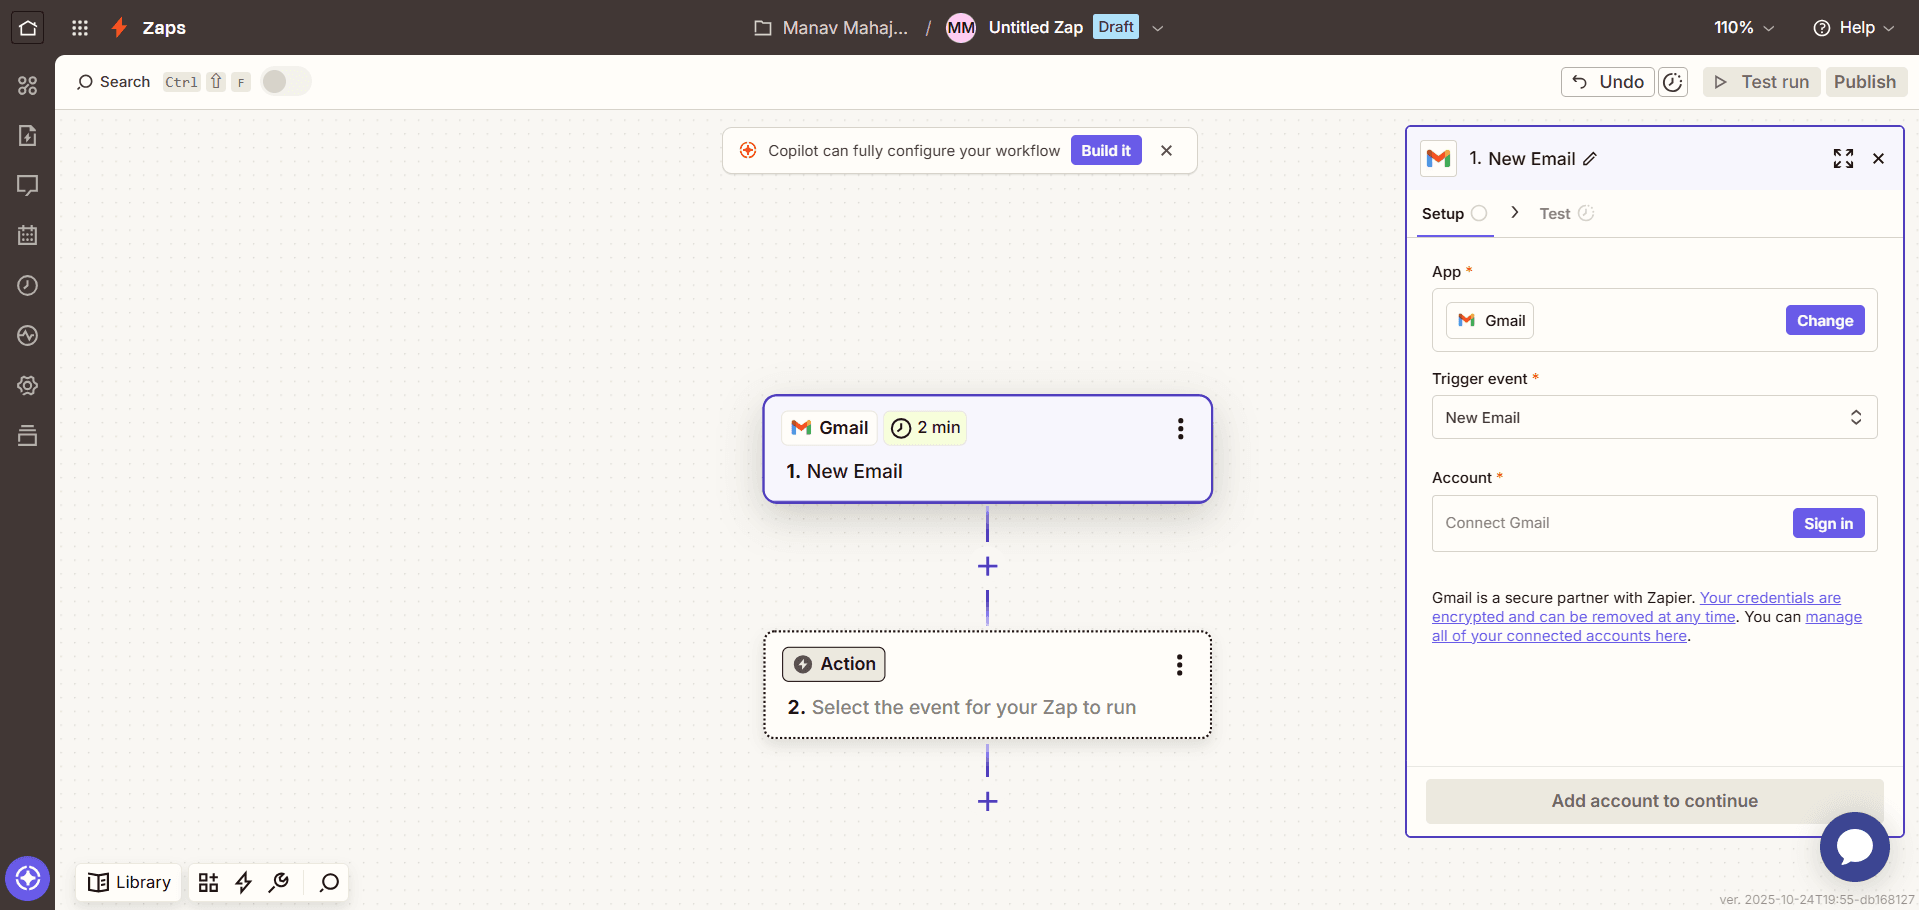
Task: Open the app grid menu icon
Action: point(80,28)
